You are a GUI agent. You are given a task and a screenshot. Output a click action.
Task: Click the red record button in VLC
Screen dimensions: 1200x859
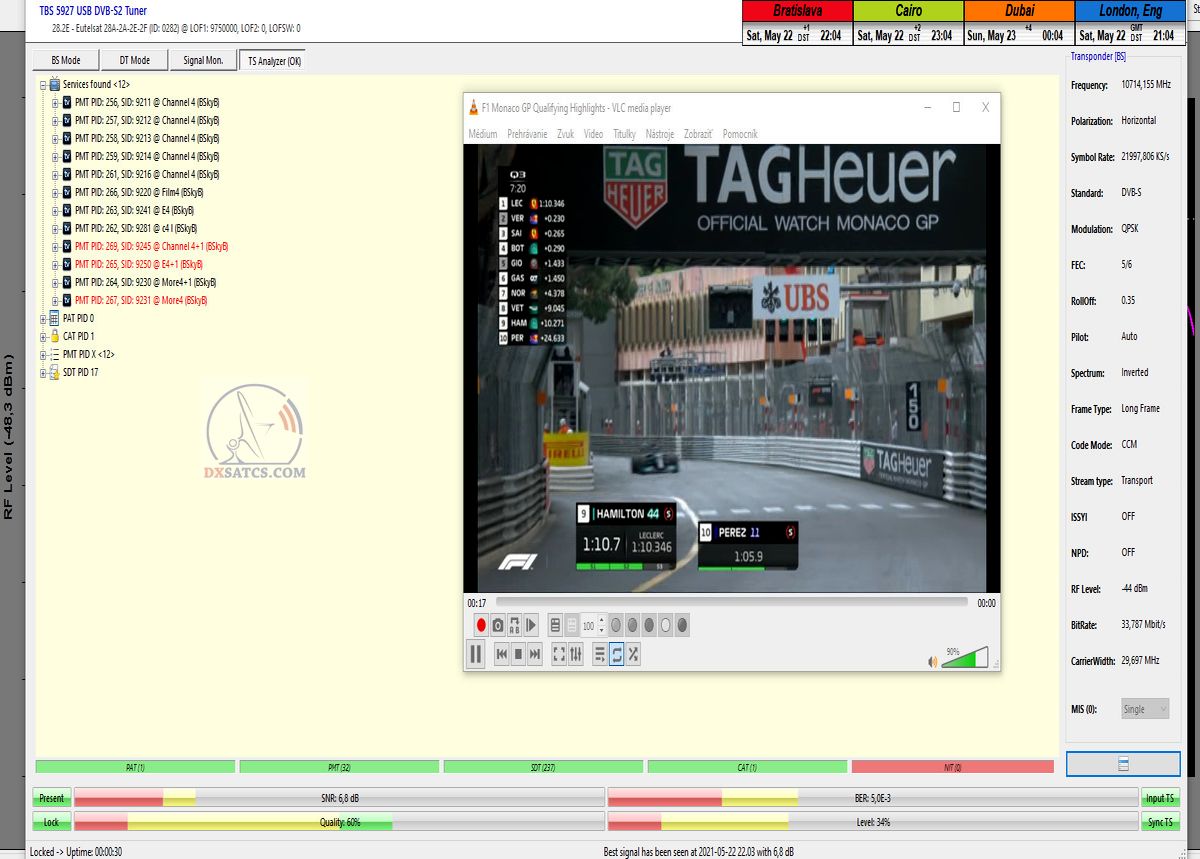(x=481, y=626)
